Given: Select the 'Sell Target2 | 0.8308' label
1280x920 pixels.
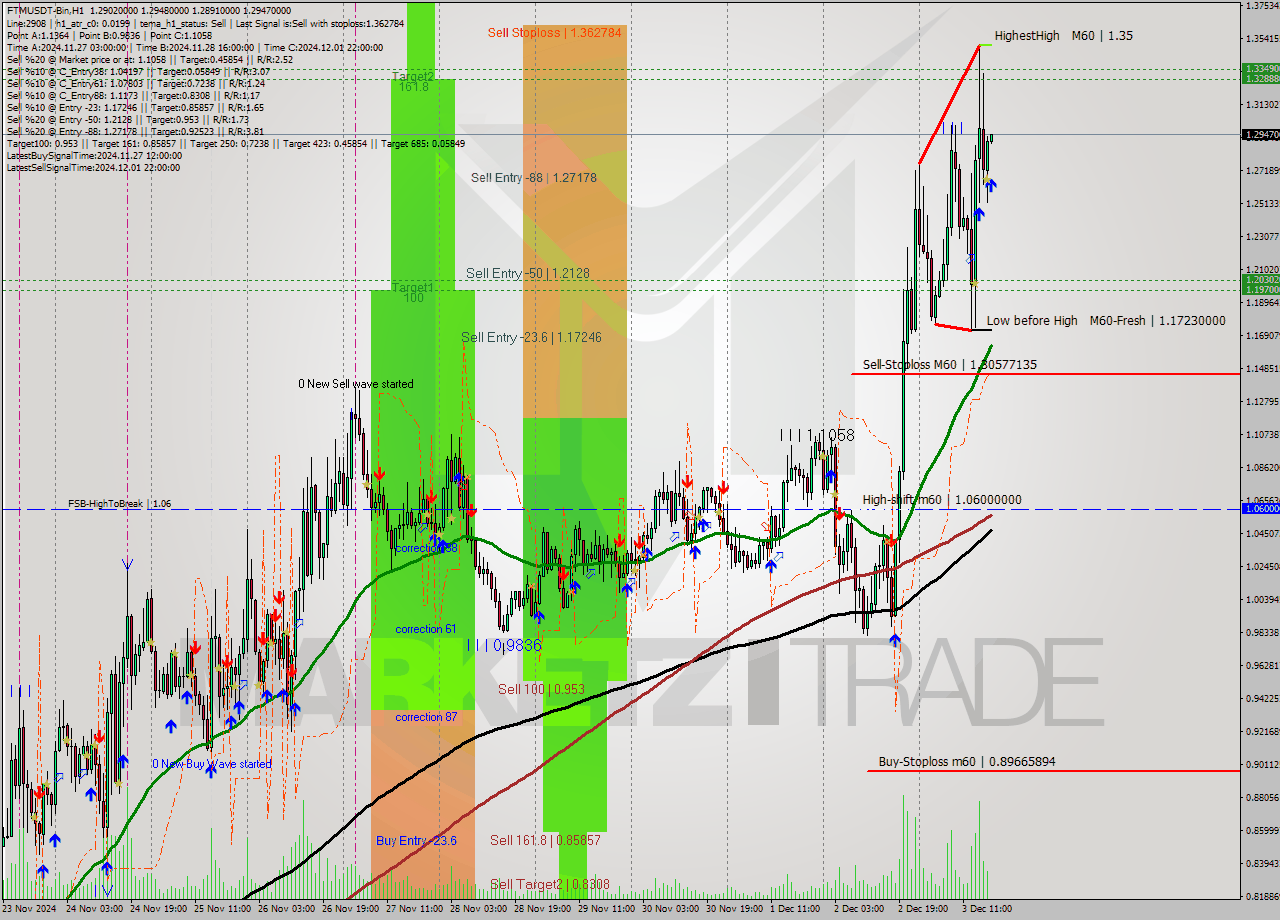Looking at the screenshot, I should tap(550, 885).
